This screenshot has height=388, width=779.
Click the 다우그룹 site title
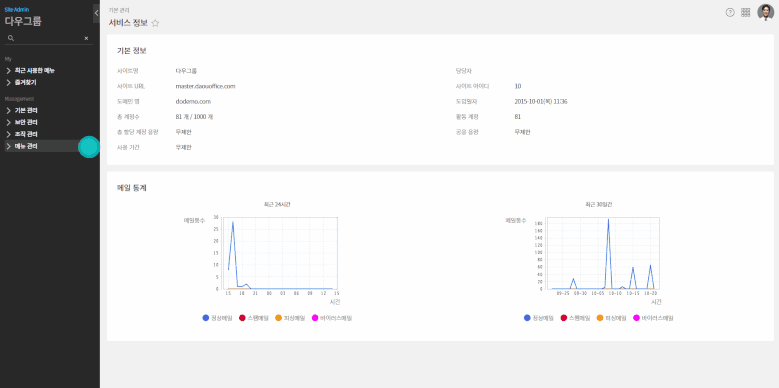(x=23, y=21)
